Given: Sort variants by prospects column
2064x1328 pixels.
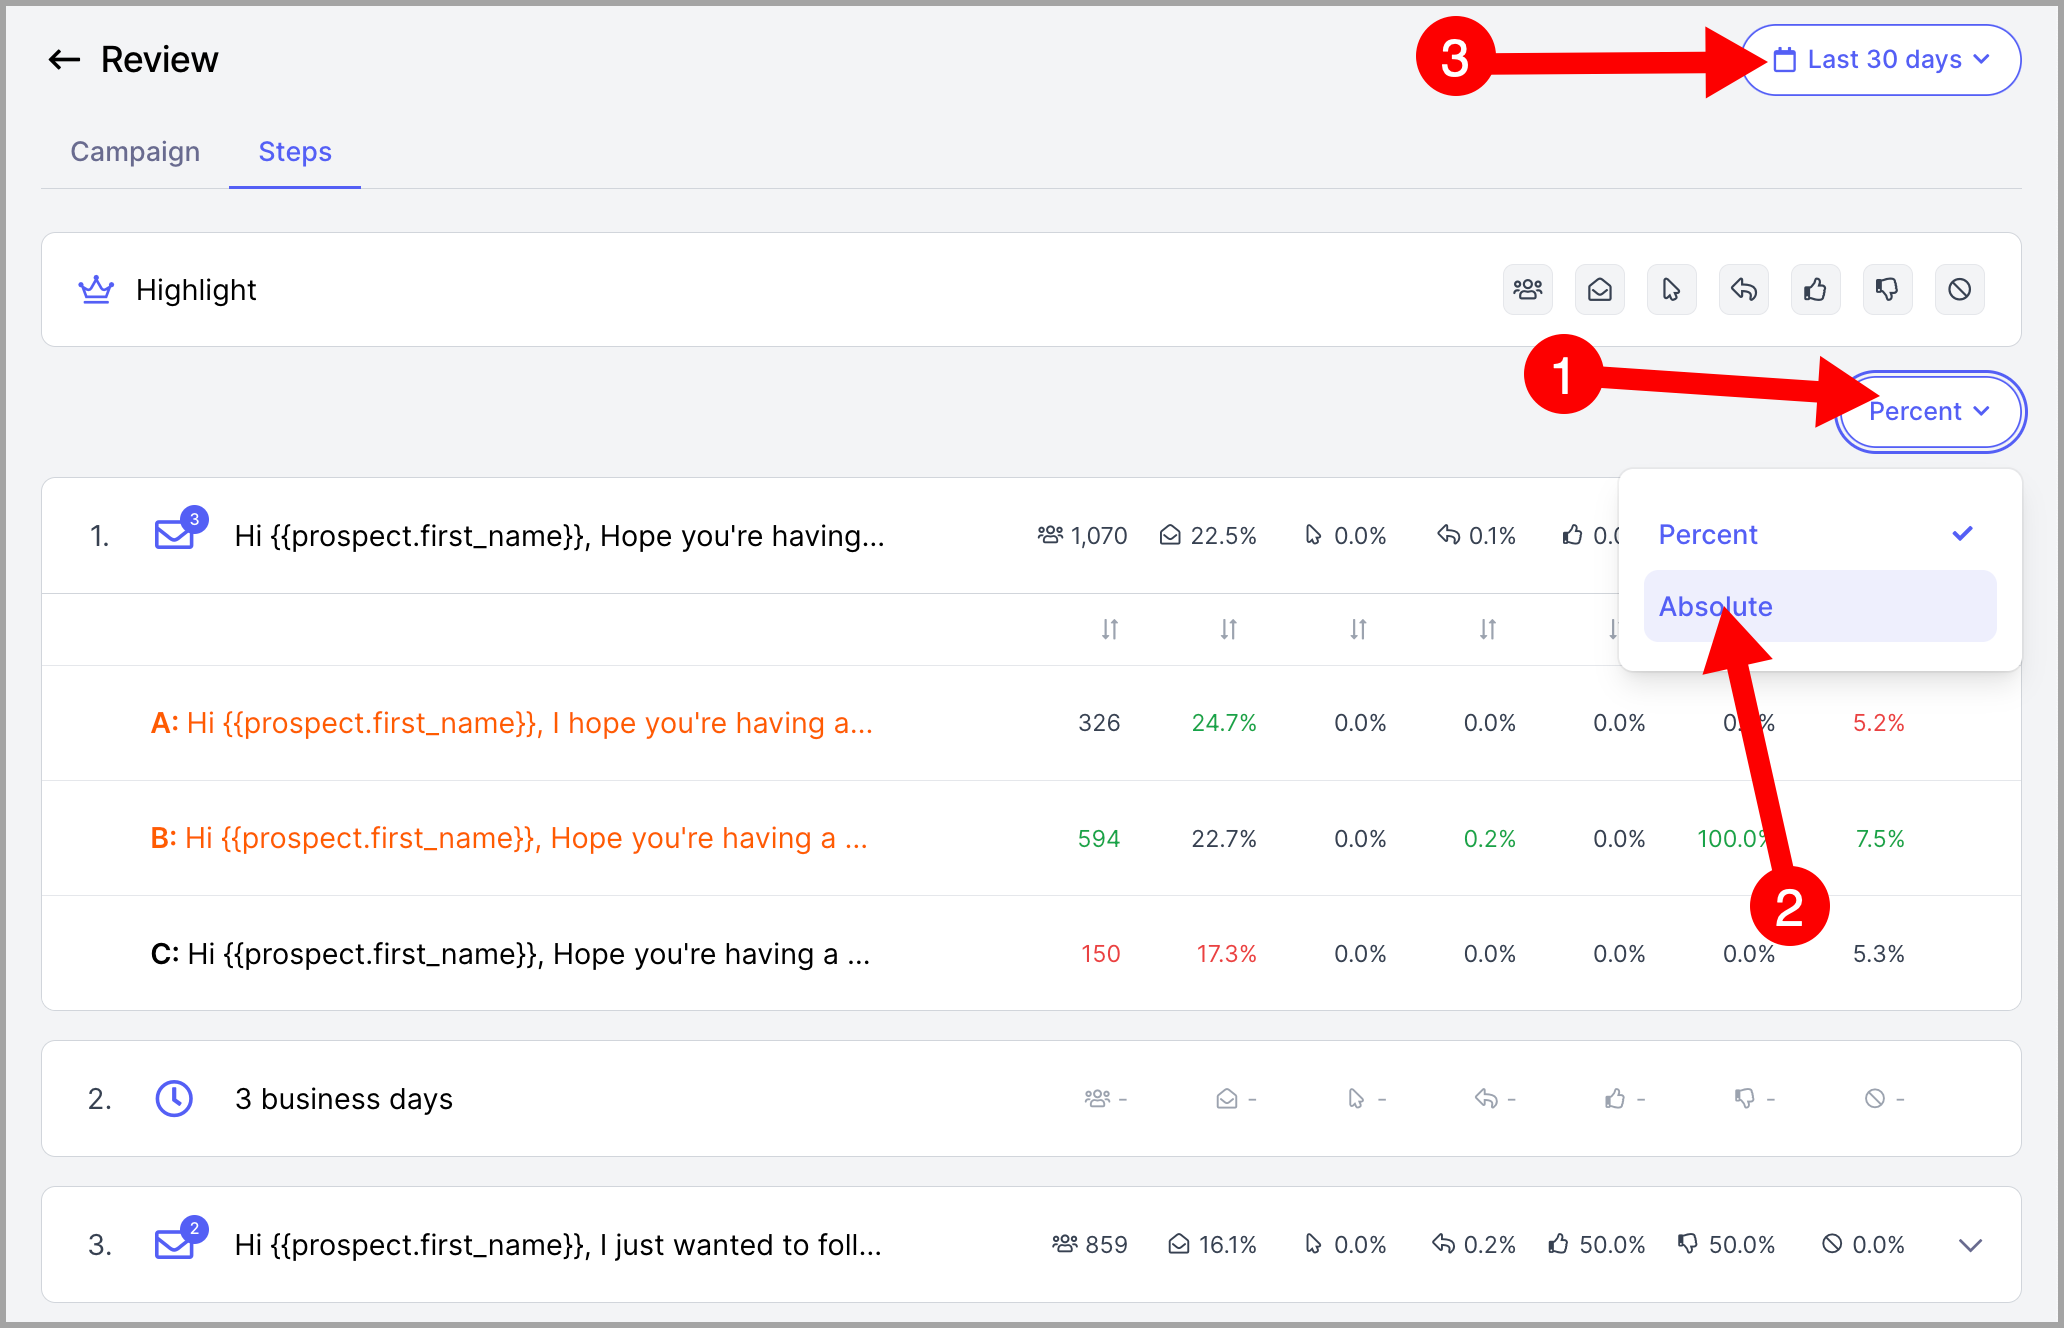Looking at the screenshot, I should click(1110, 629).
